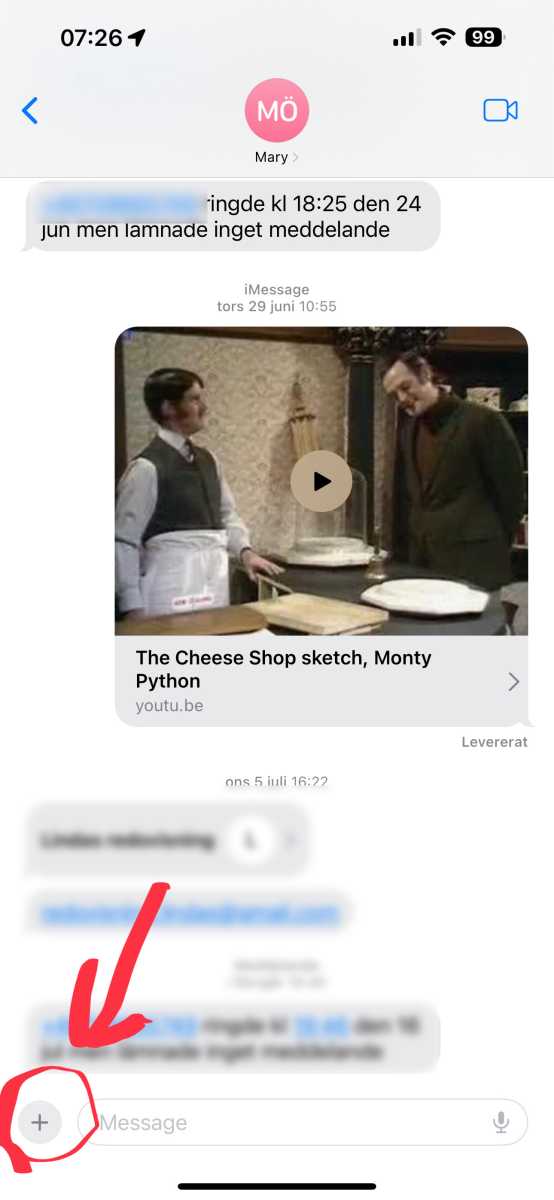554x1200 pixels.
Task: Expand Mary contact details chevron
Action: (295, 157)
